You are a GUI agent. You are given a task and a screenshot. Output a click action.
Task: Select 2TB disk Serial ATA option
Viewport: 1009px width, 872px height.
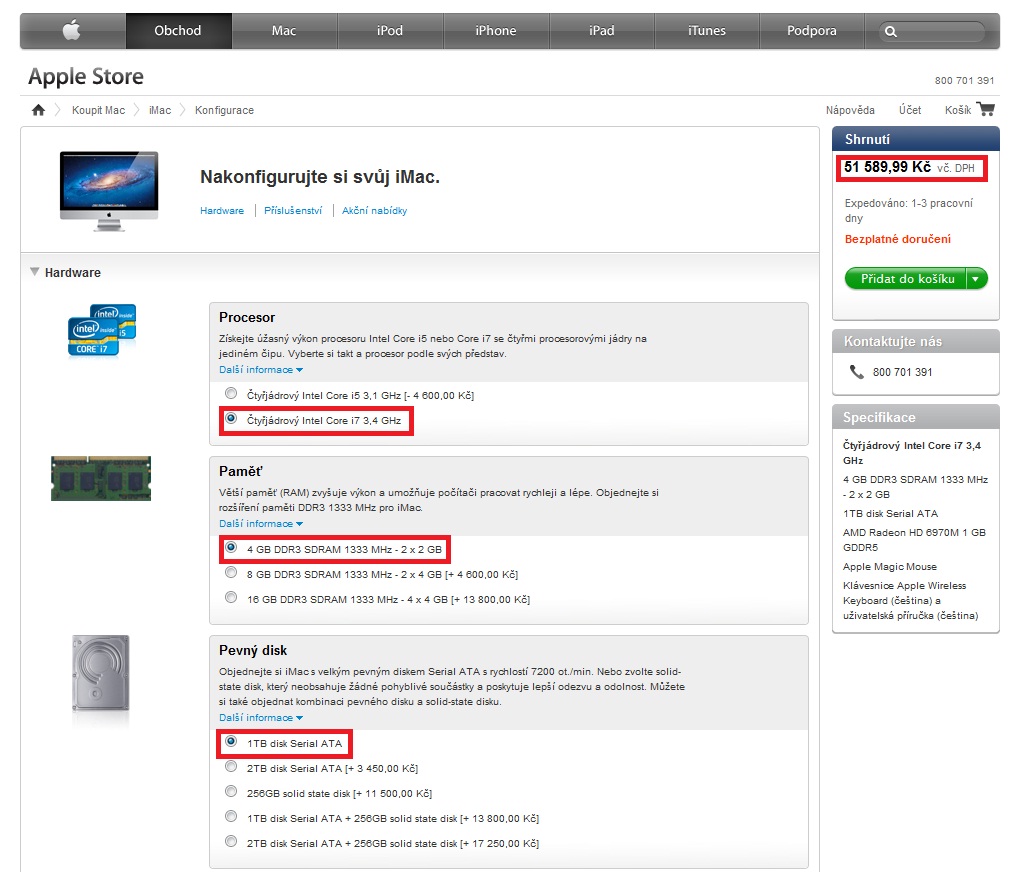pos(230,766)
